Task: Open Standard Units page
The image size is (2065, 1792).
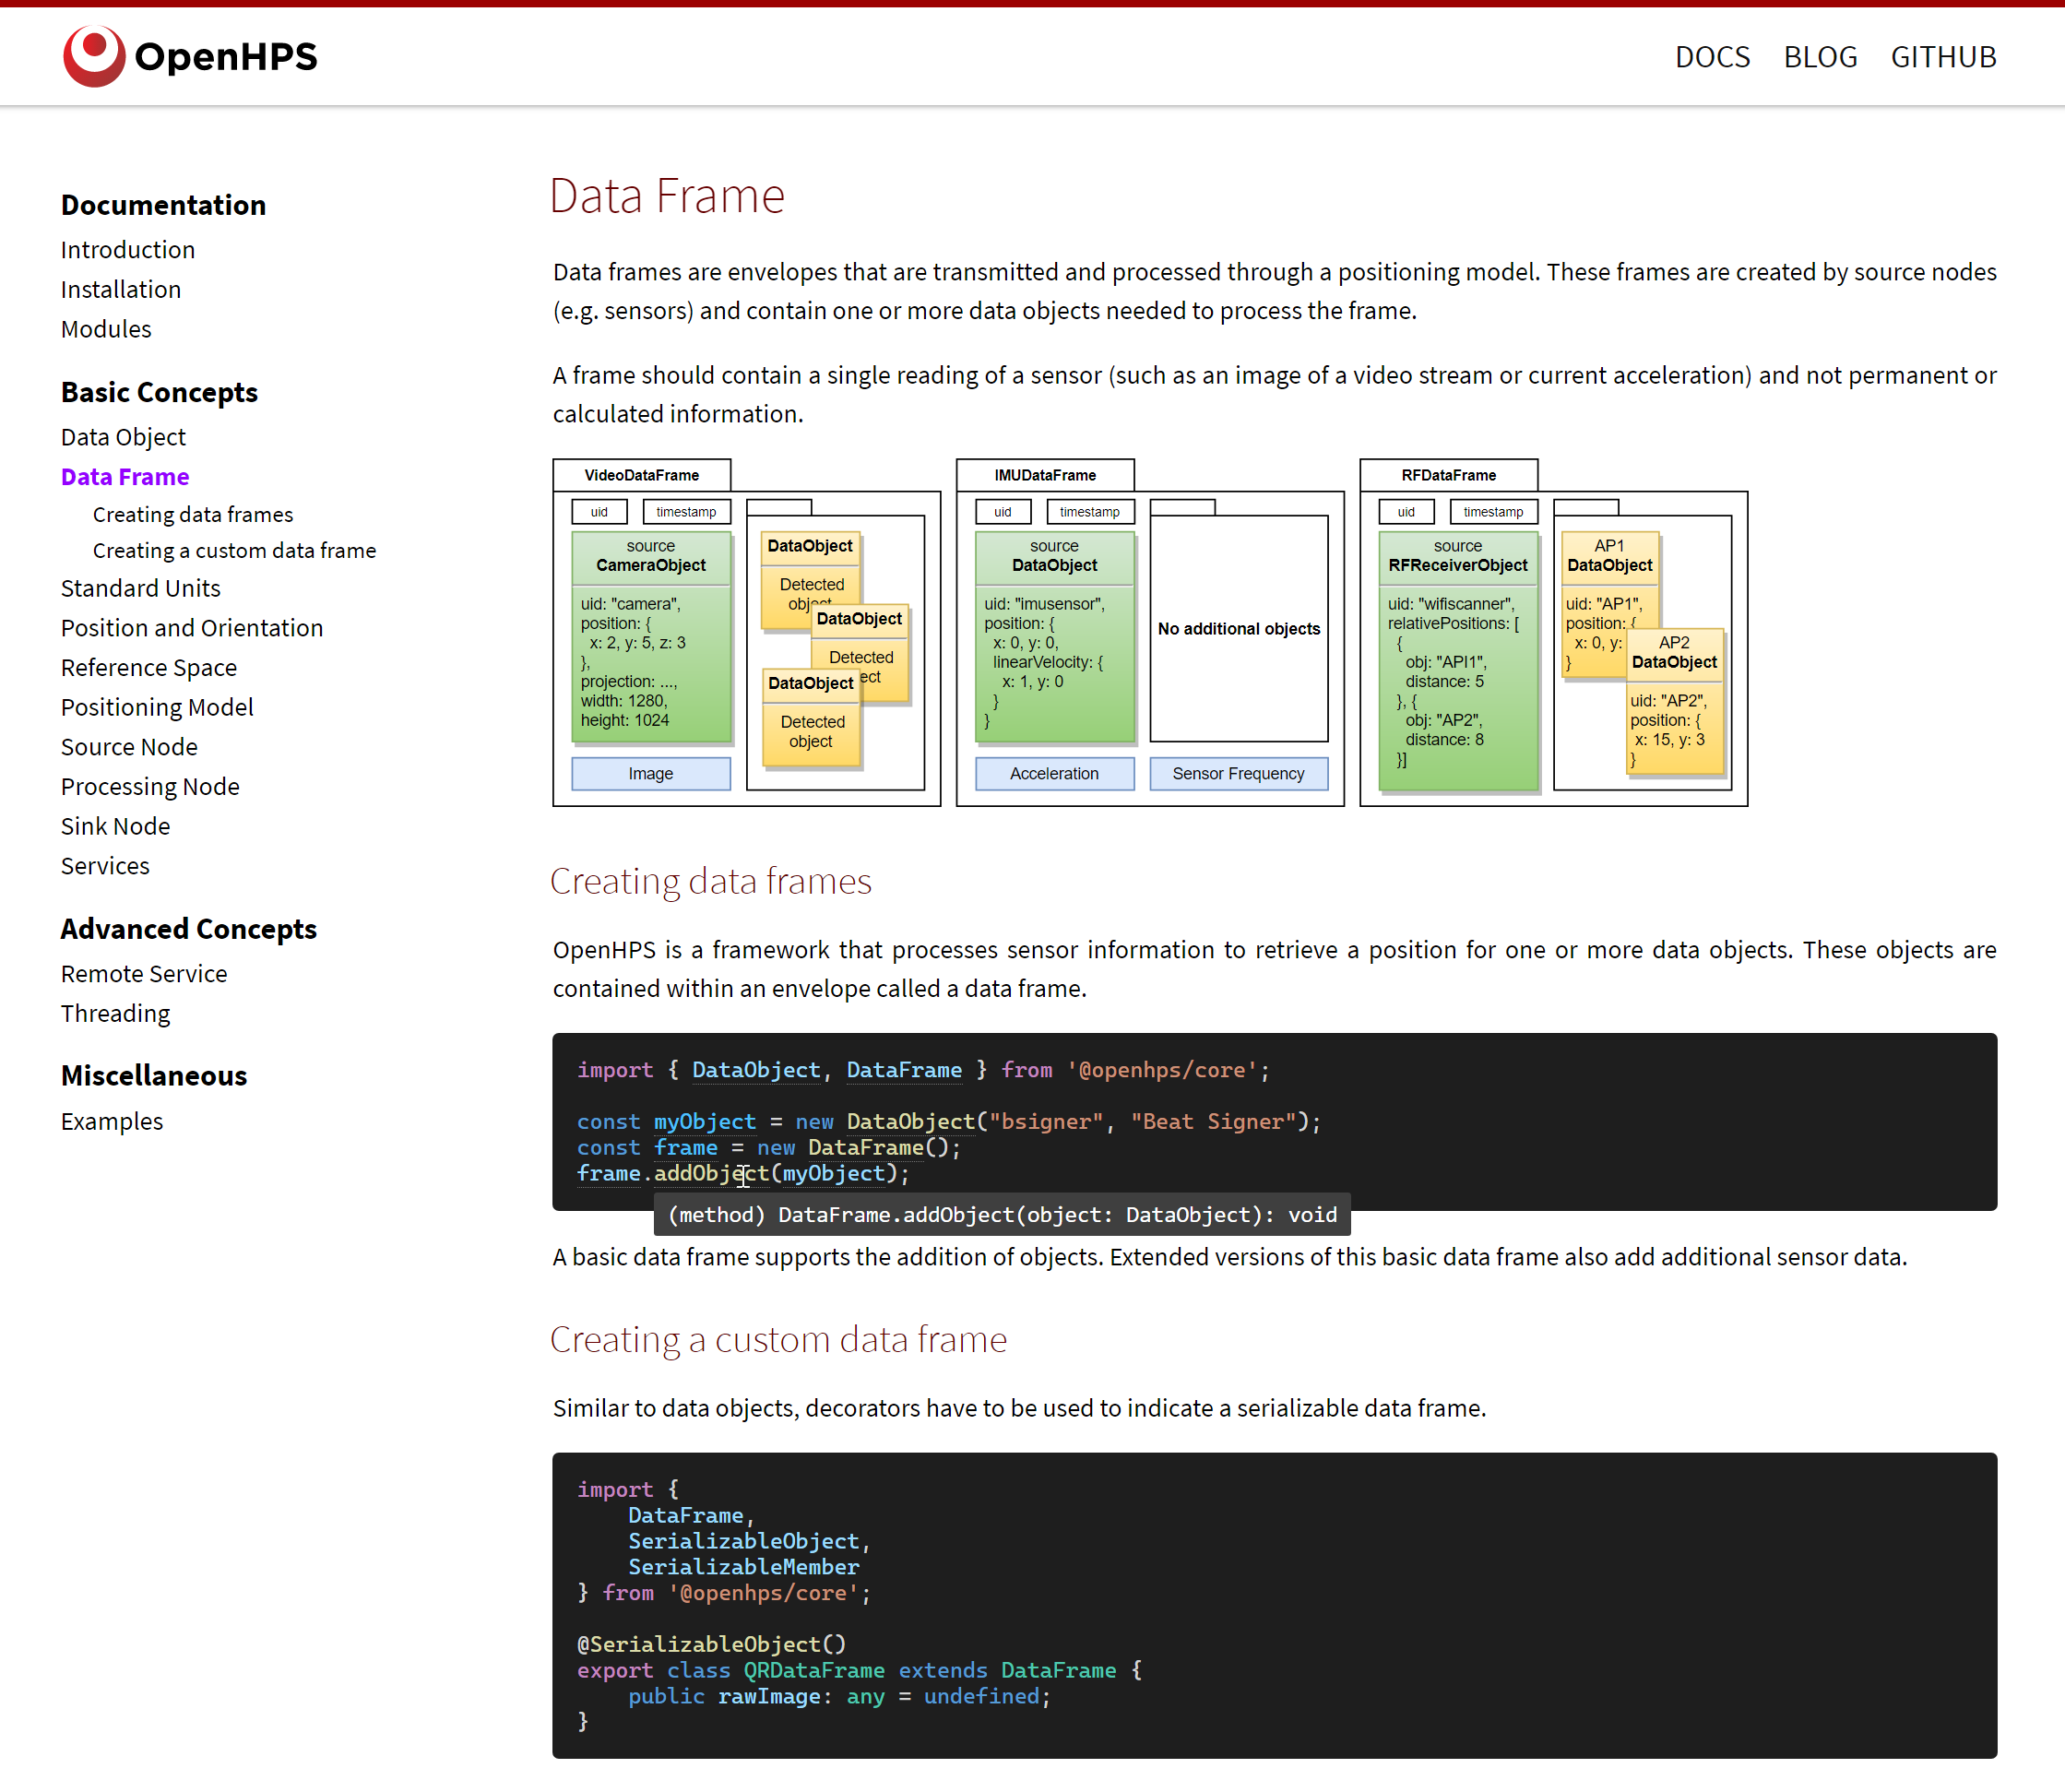Action: (x=141, y=588)
